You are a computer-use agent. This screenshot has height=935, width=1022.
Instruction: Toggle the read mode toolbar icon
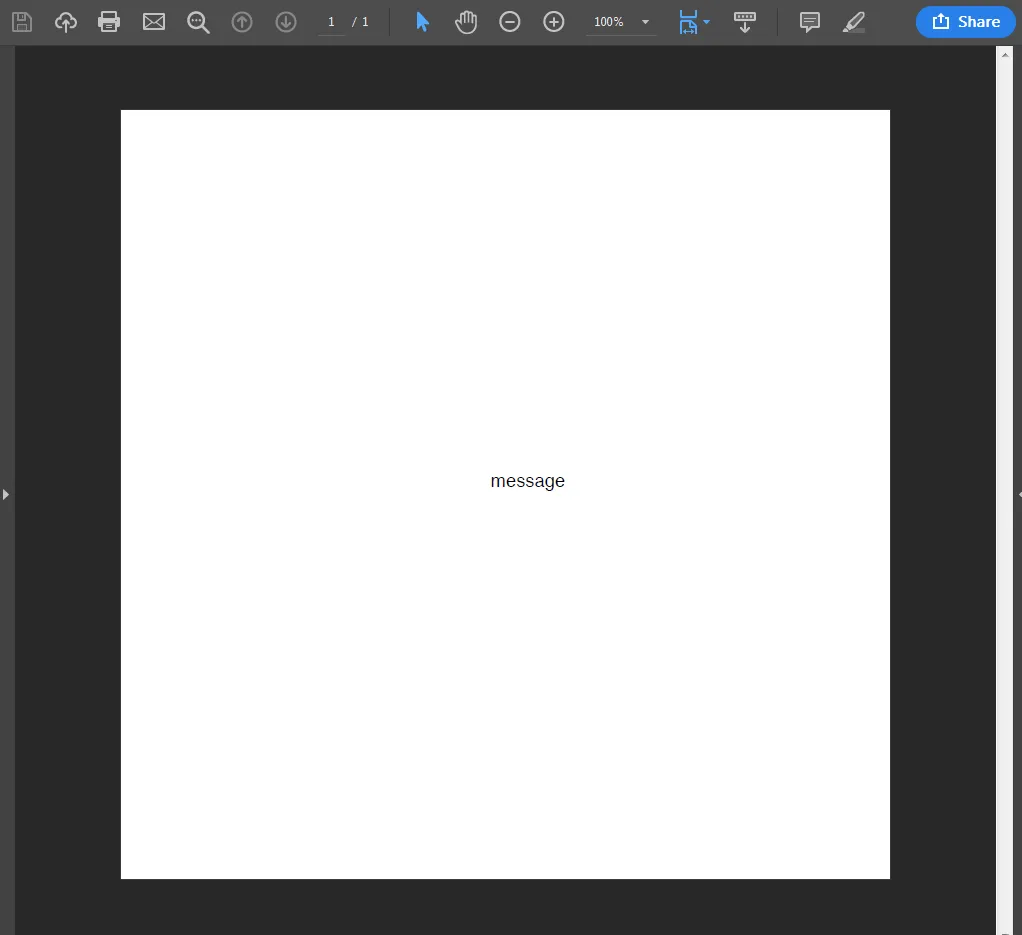point(744,22)
